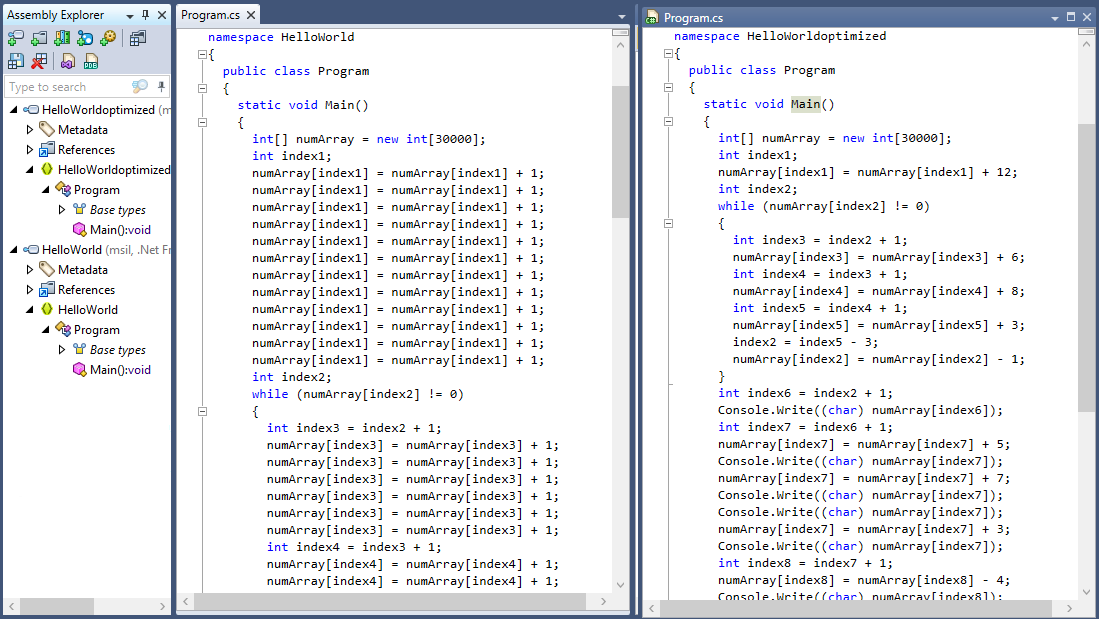Toggle the pin next to the search box
The image size is (1099, 619).
coord(162,86)
